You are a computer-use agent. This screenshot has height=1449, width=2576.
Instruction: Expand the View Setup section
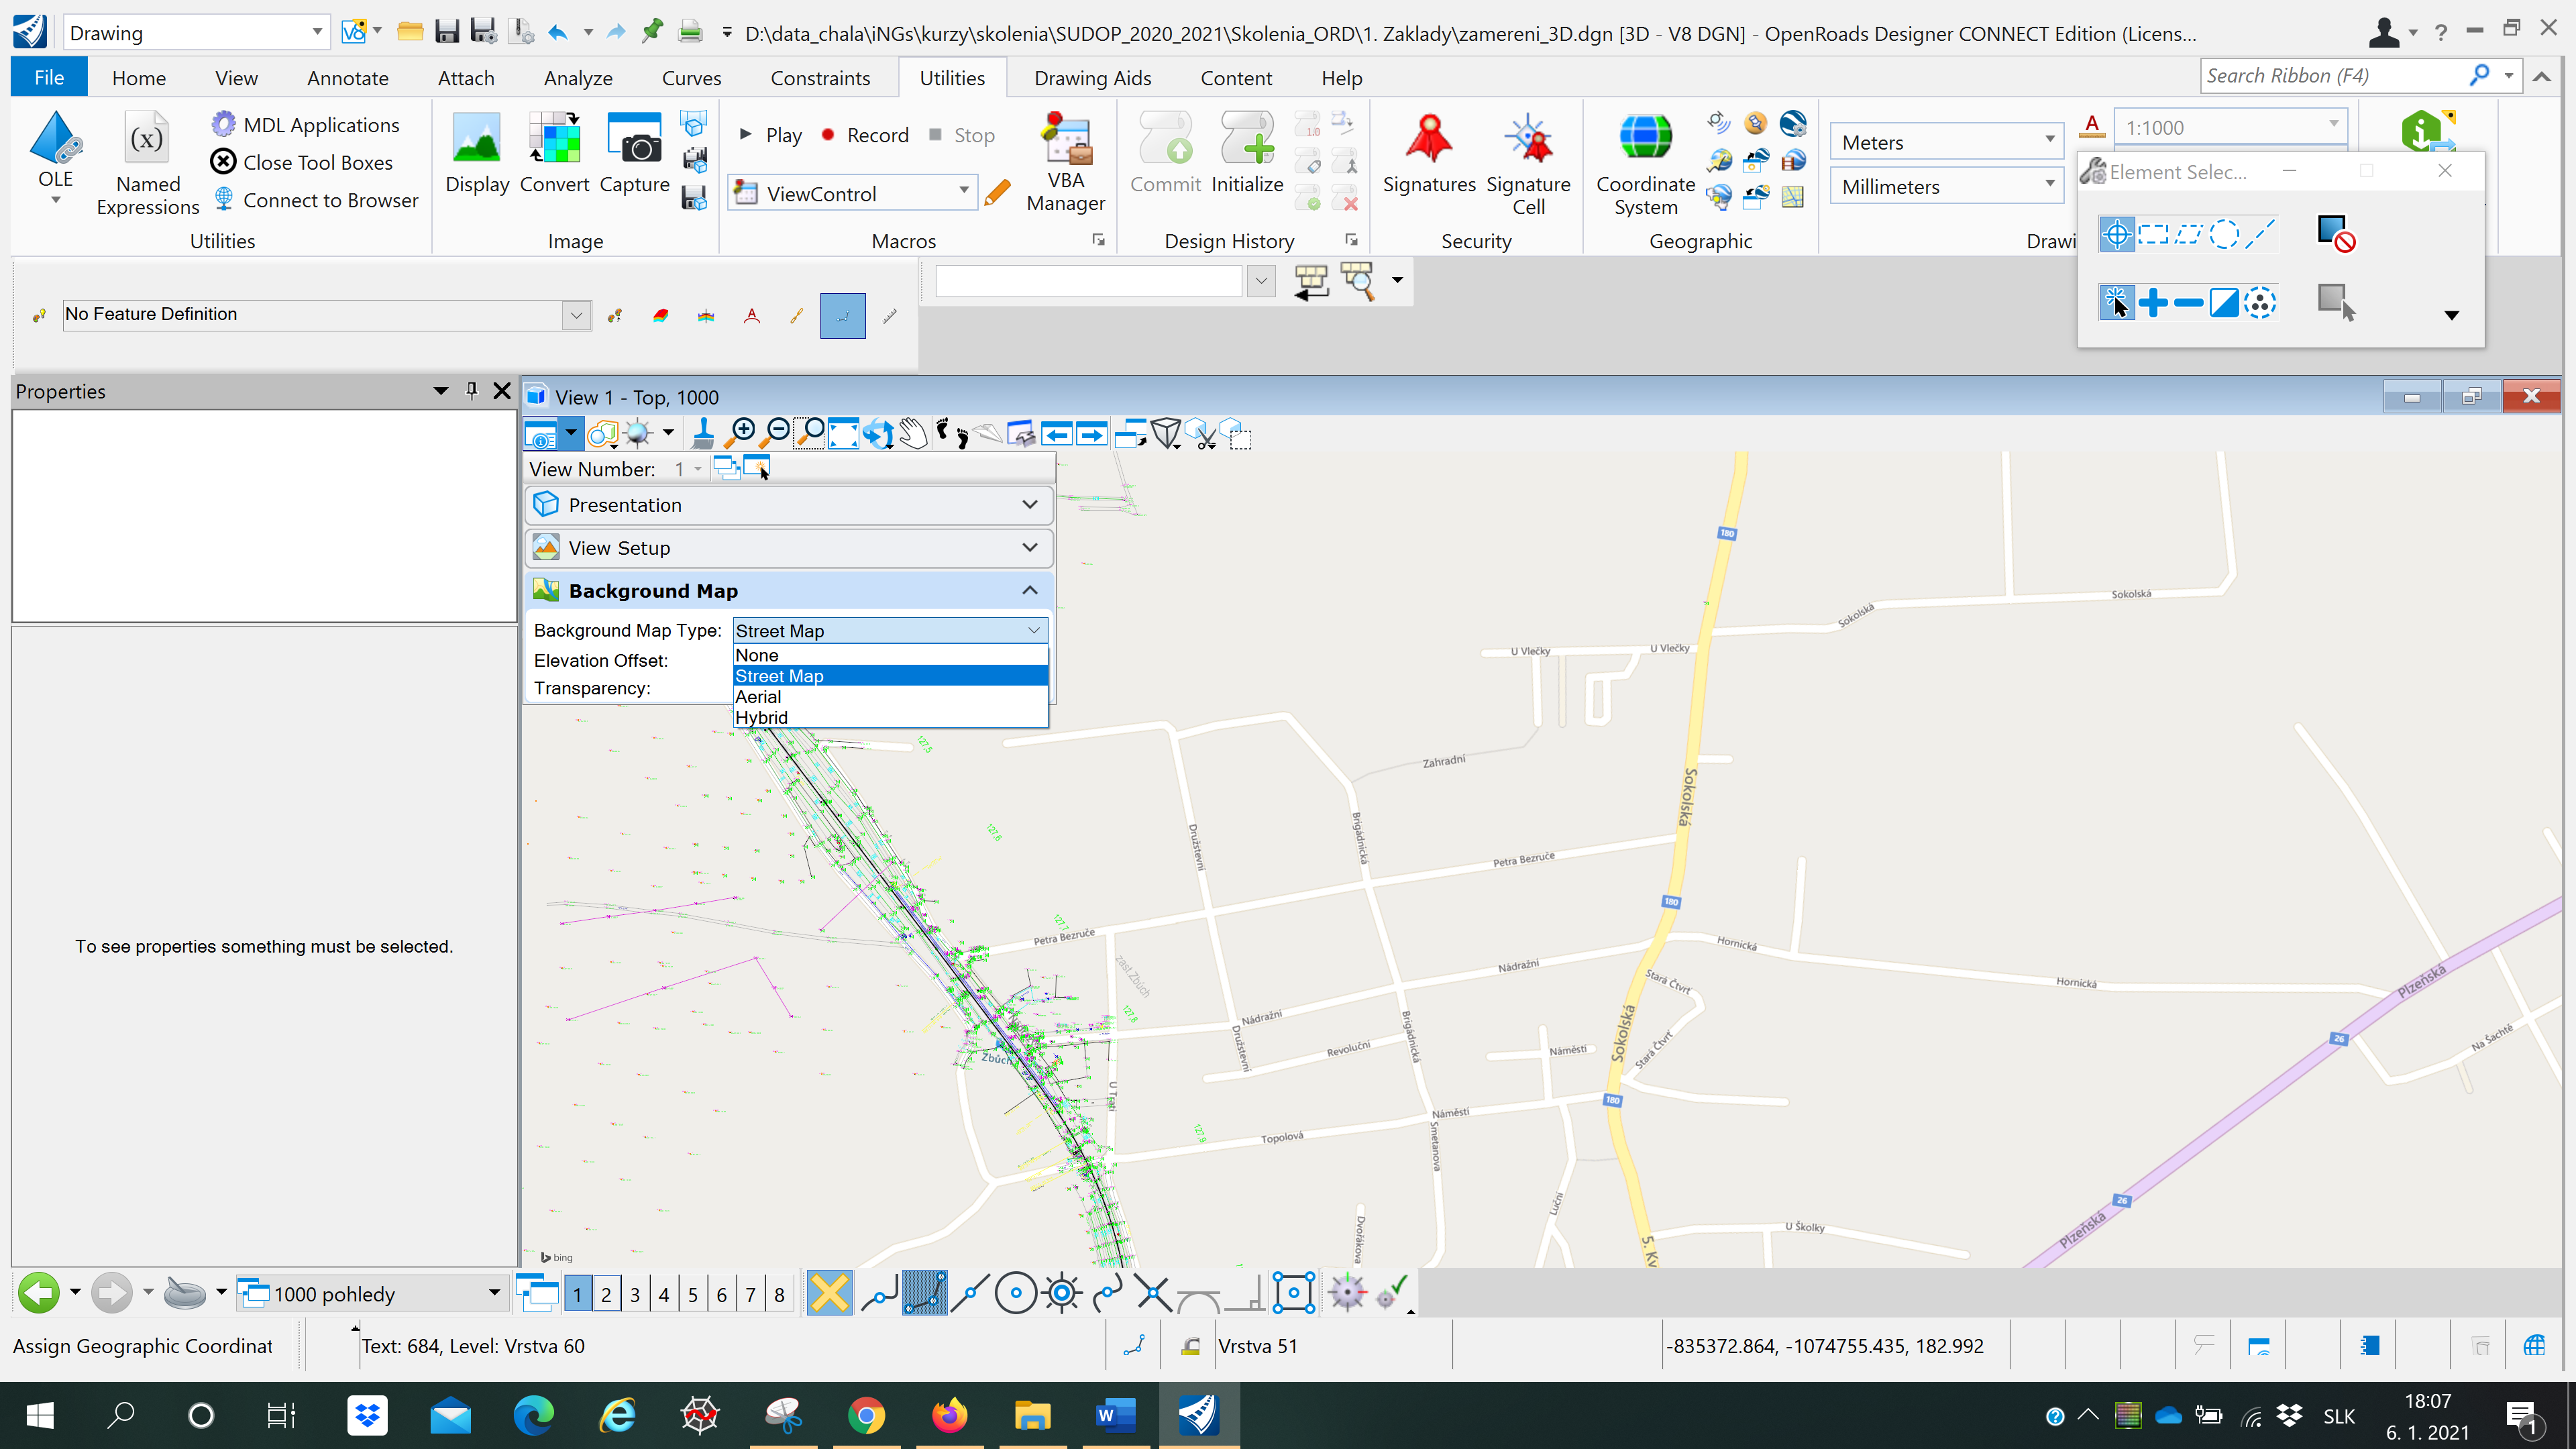(x=789, y=548)
